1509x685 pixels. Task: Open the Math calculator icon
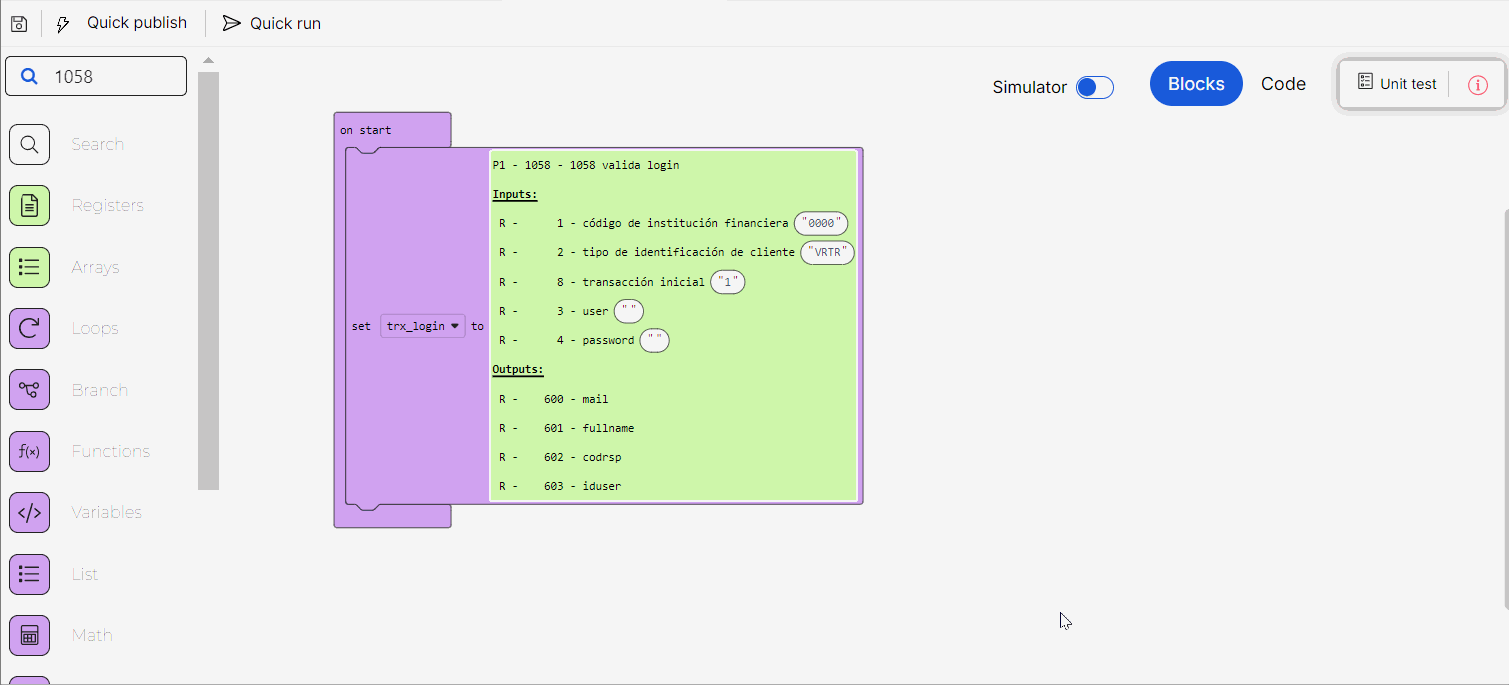(29, 635)
